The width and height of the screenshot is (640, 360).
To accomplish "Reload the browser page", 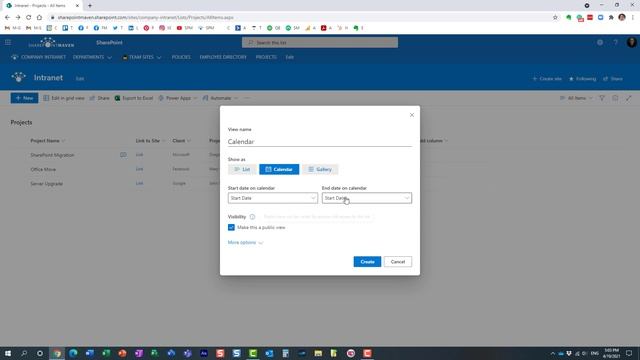I will pyautogui.click(x=29, y=18).
